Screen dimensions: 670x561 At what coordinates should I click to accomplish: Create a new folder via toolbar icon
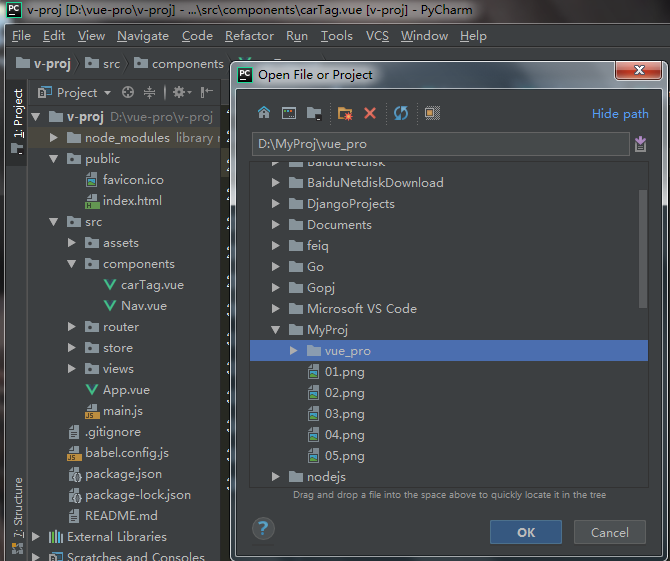point(345,113)
